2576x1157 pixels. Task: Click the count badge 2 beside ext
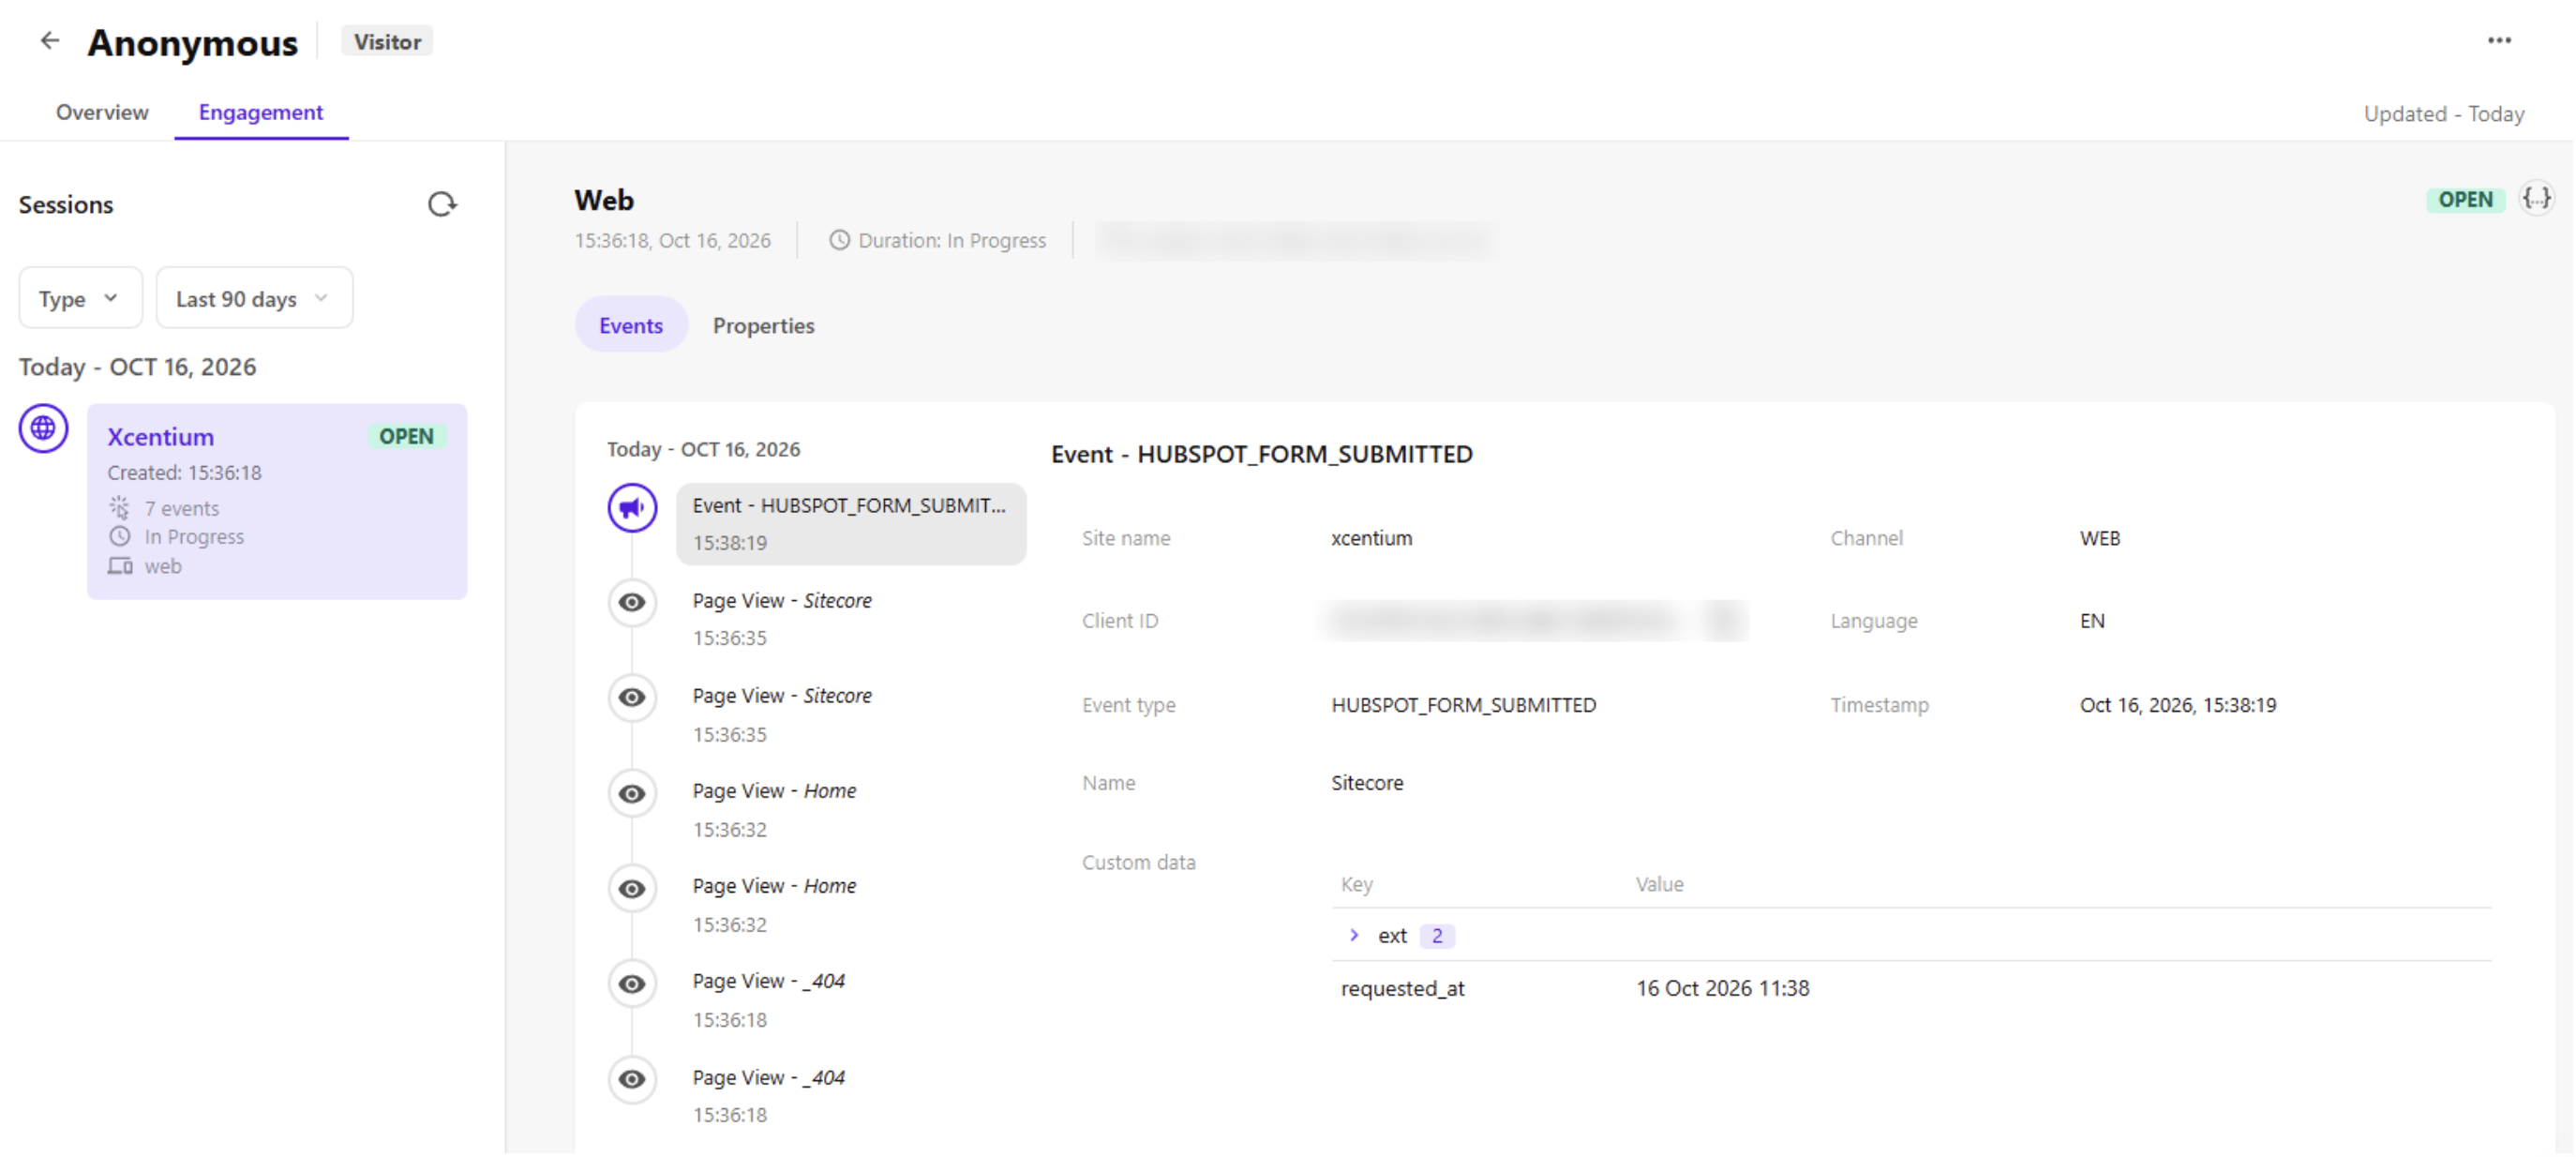1437,936
